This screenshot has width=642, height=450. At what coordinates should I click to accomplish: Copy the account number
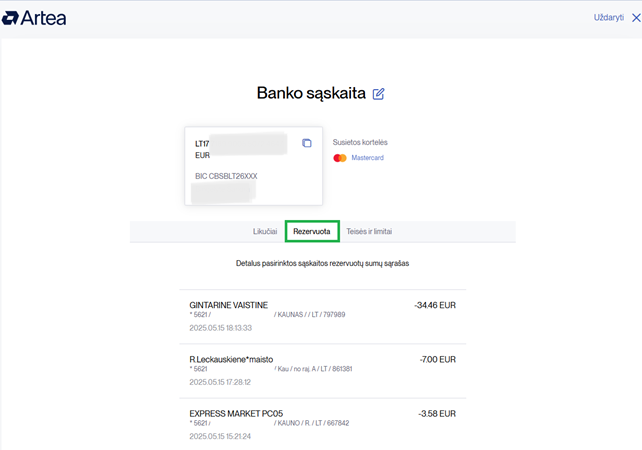pyautogui.click(x=307, y=143)
